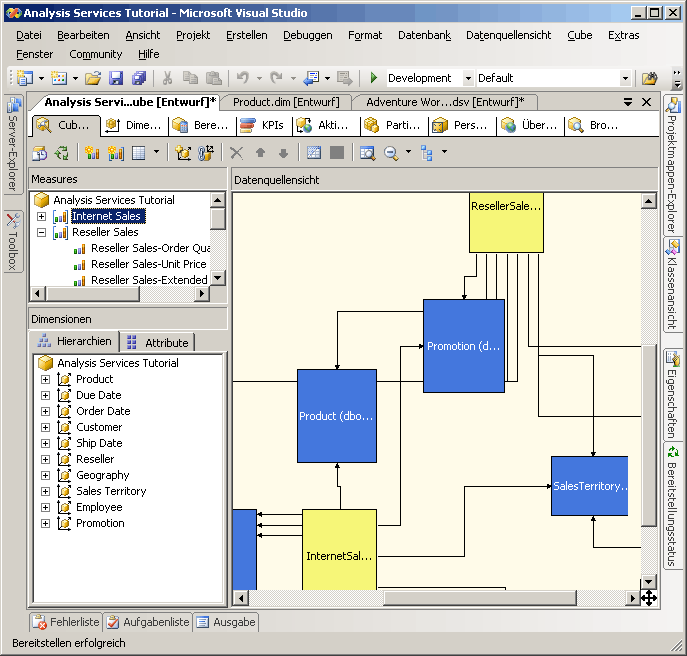Select the Hierarchien tab in Dimensionen
Screen dimensions: 687x656
[74, 341]
